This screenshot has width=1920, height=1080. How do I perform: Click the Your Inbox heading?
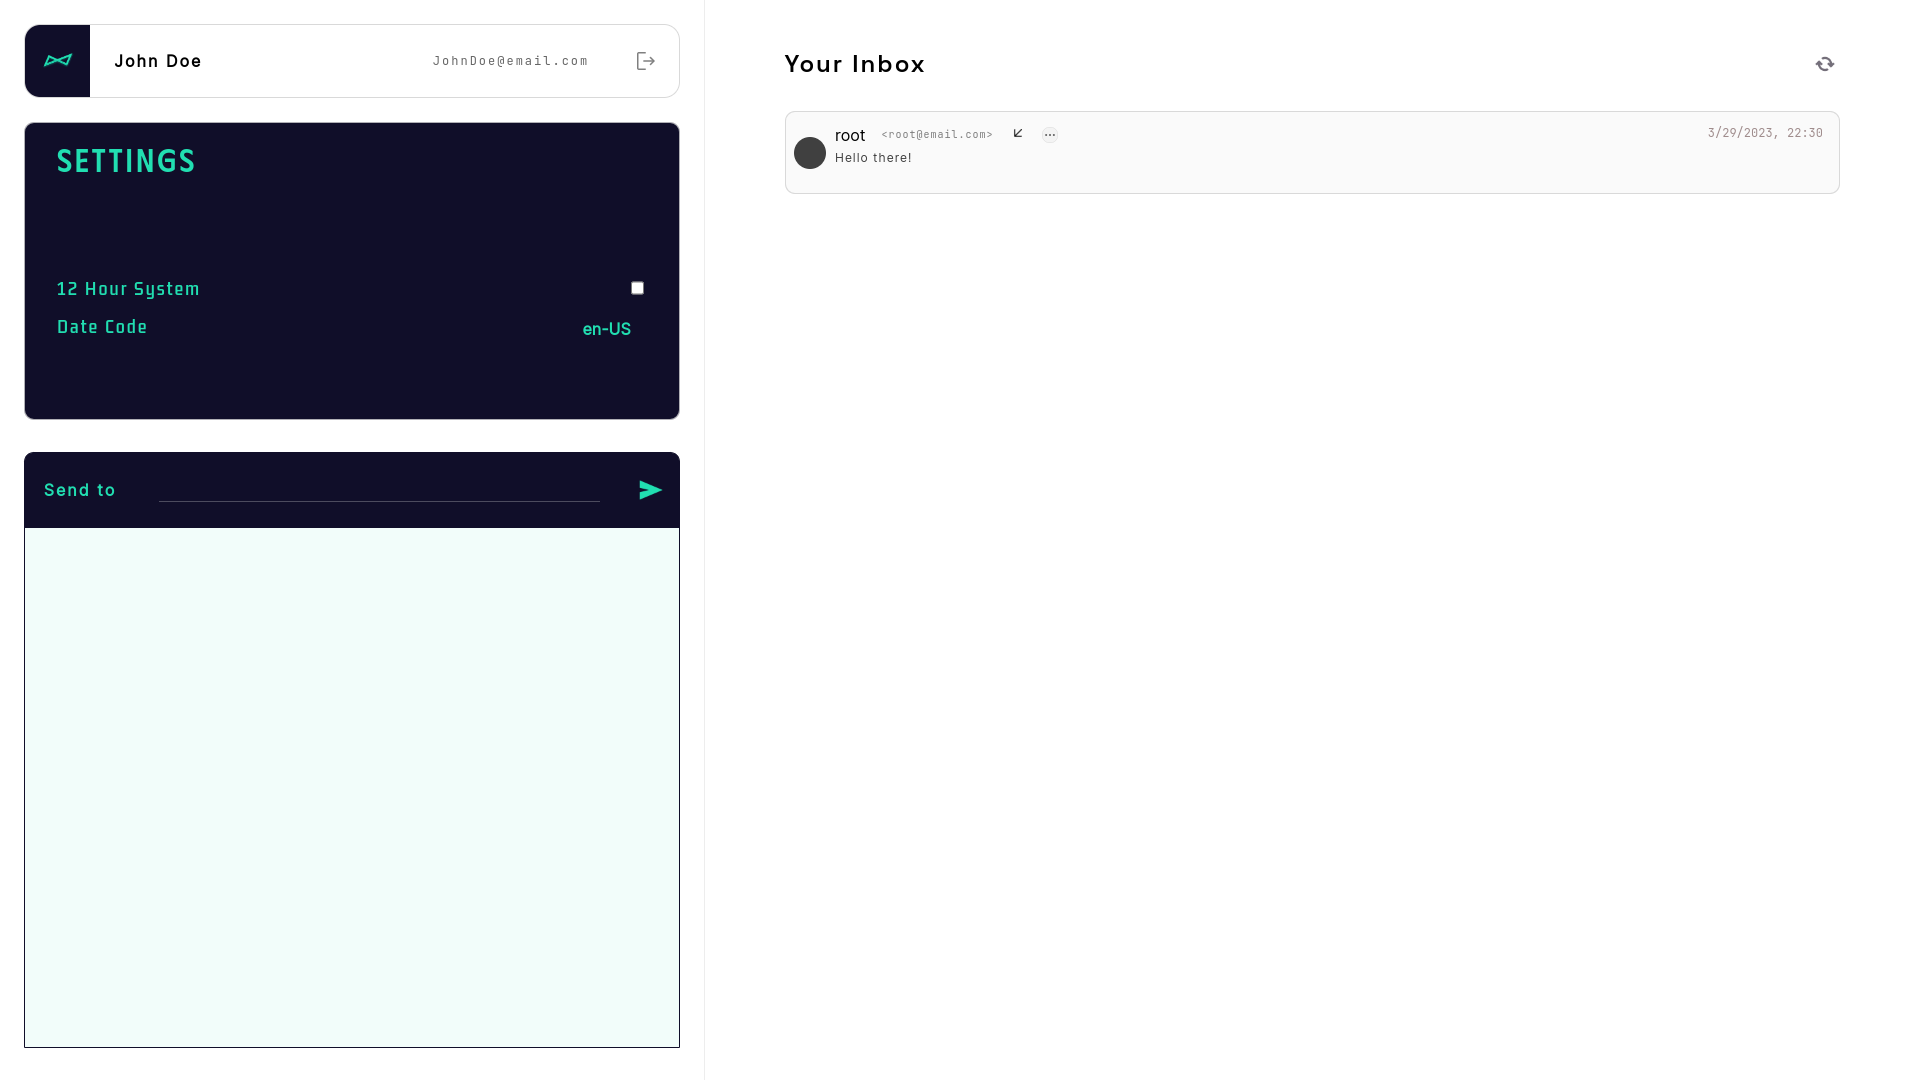[854, 63]
